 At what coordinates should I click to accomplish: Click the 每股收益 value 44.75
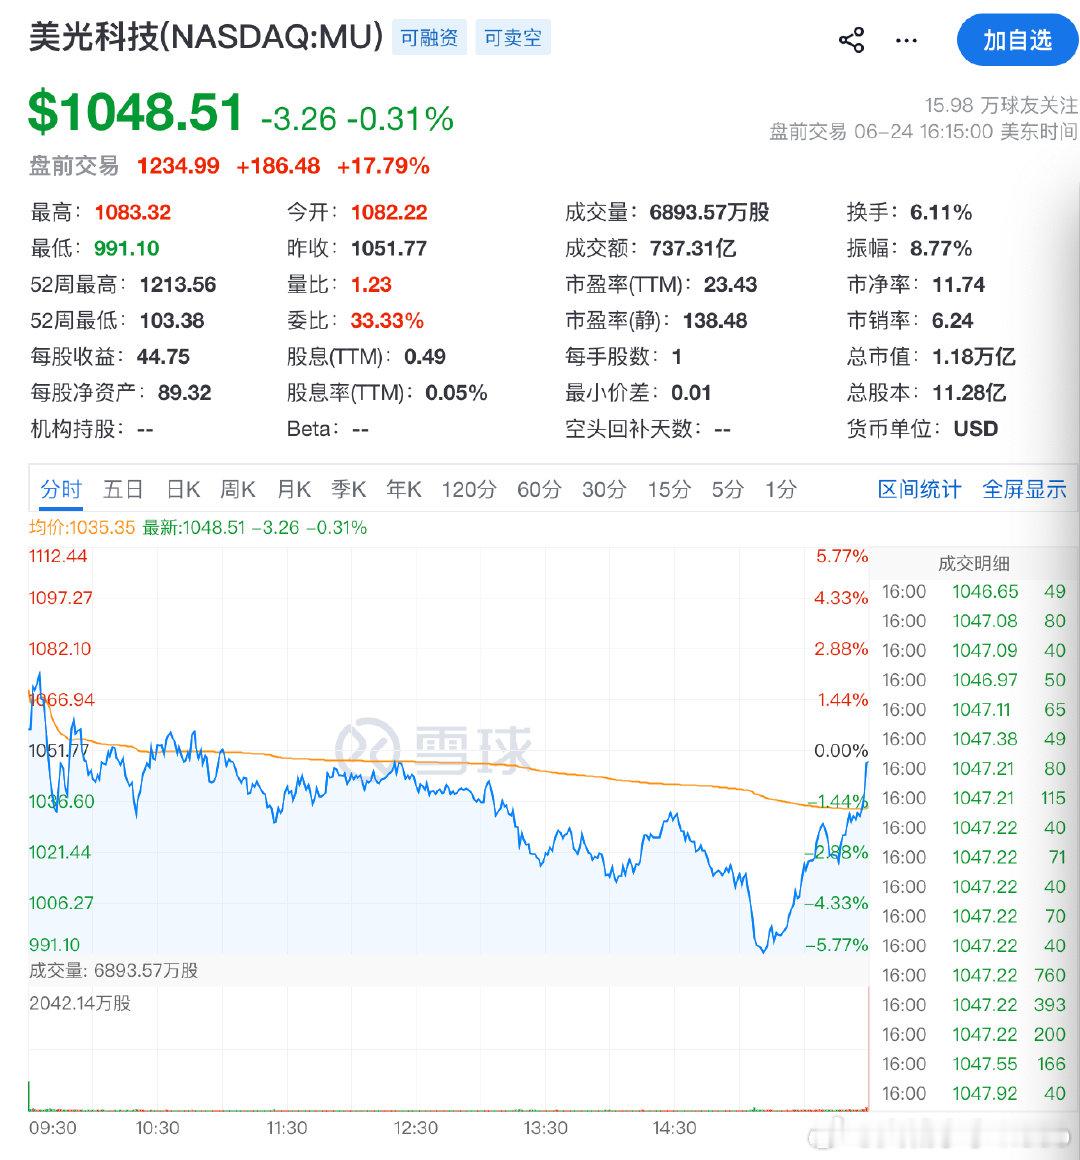[163, 357]
